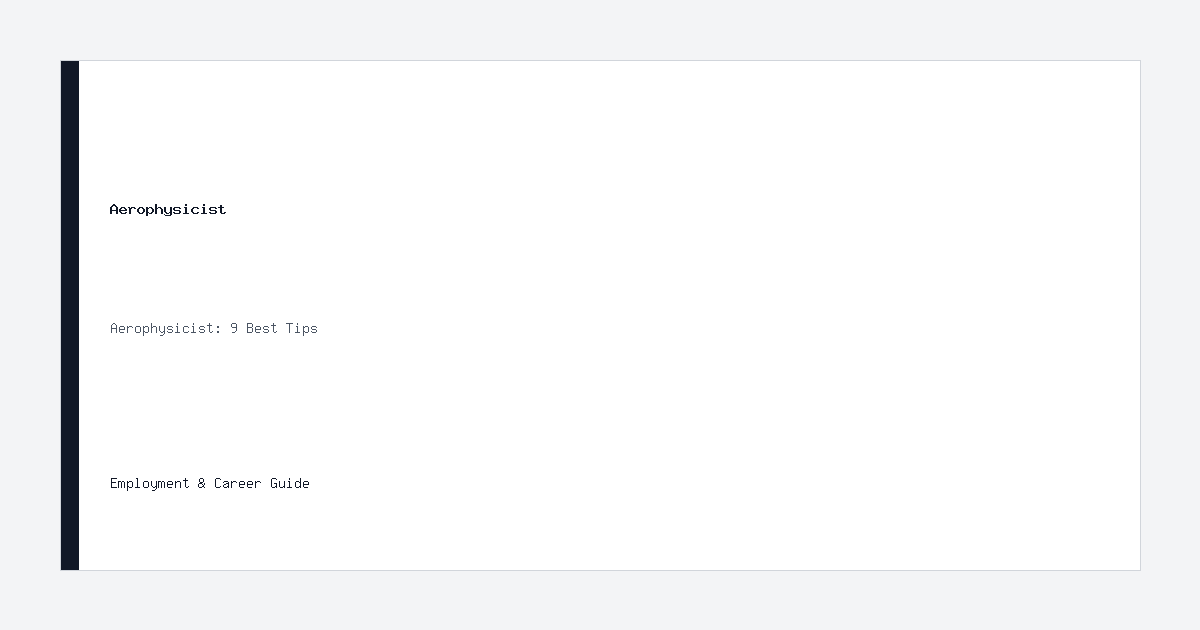Viewport: 1200px width, 630px height.
Task: Click the word "Best" in the subtitle
Action: click(262, 329)
